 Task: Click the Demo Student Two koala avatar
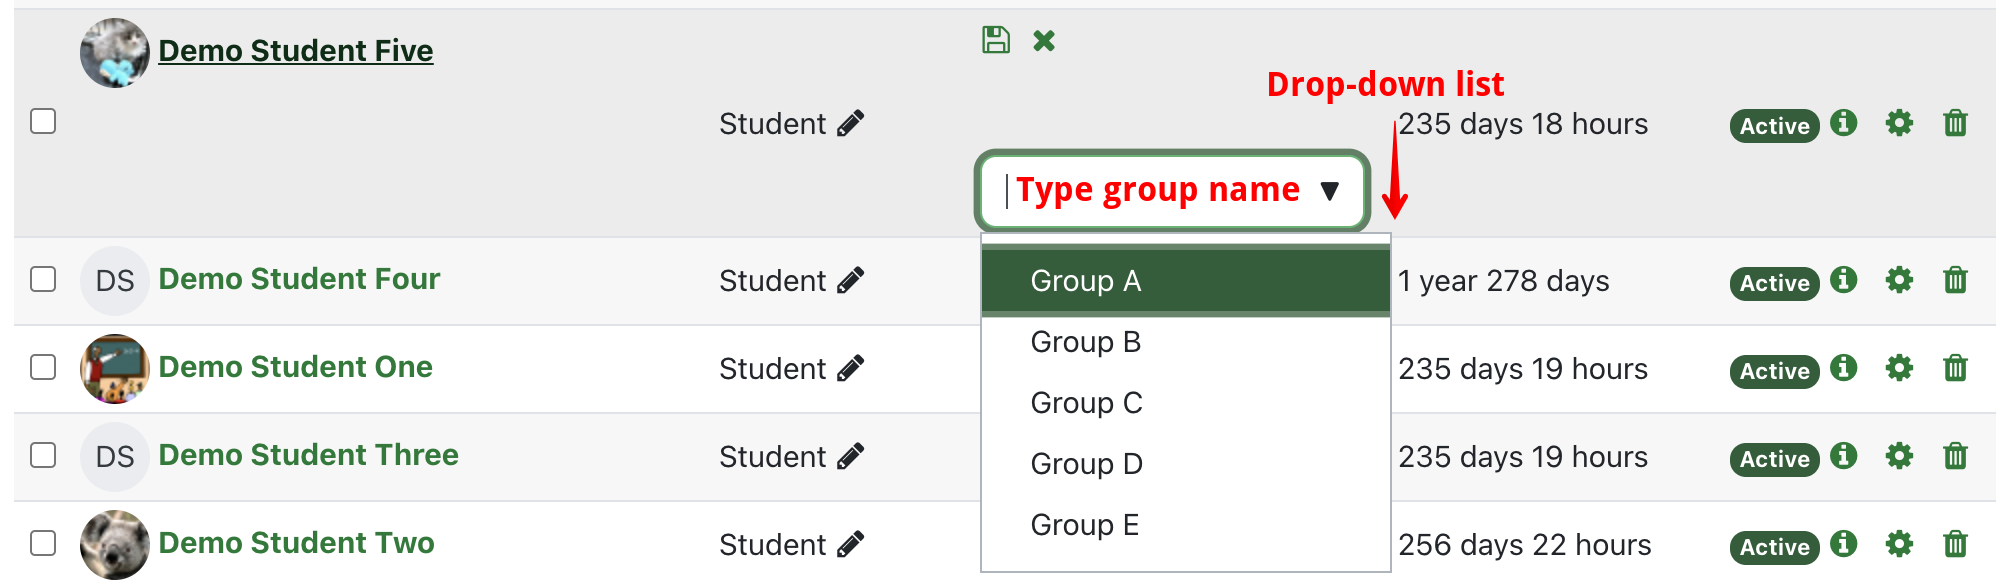click(x=115, y=544)
